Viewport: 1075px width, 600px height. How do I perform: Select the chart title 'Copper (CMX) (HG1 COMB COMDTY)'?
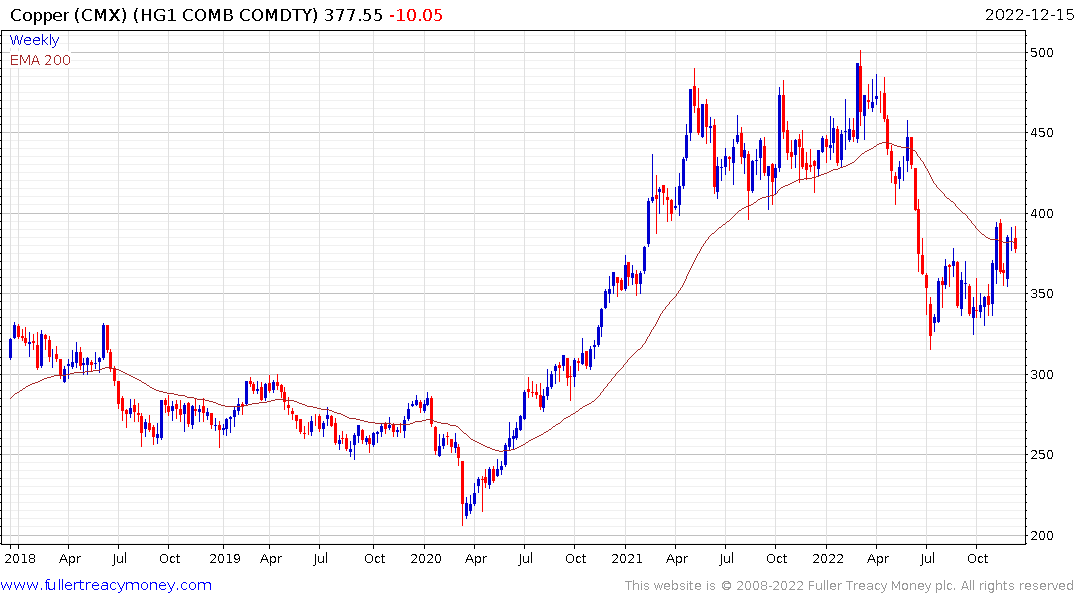[164, 15]
